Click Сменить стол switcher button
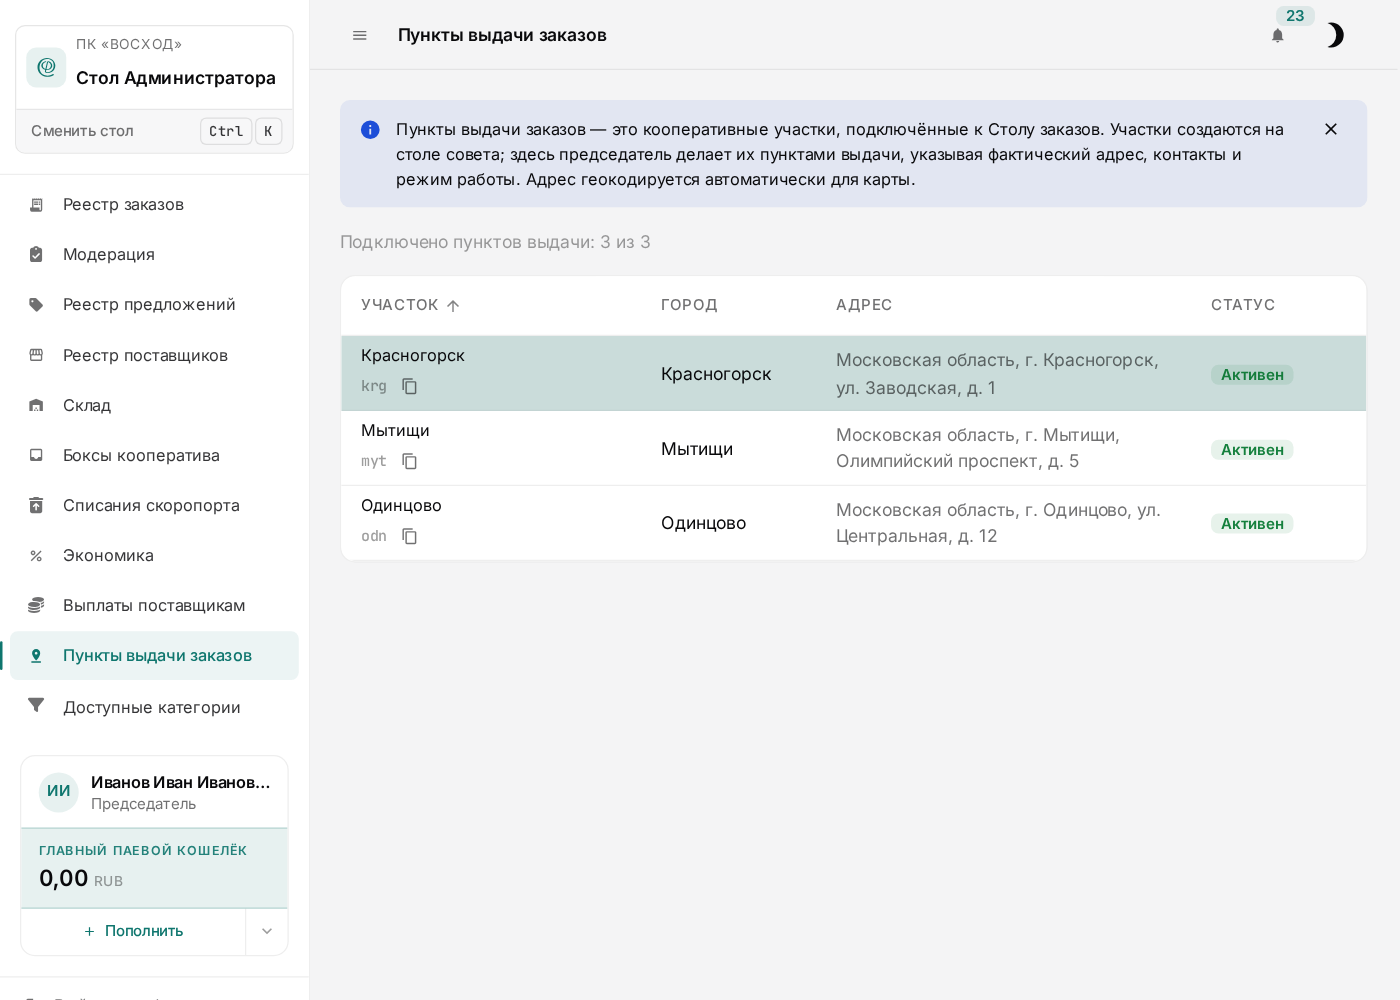The height and width of the screenshot is (1000, 1400). click(x=155, y=131)
